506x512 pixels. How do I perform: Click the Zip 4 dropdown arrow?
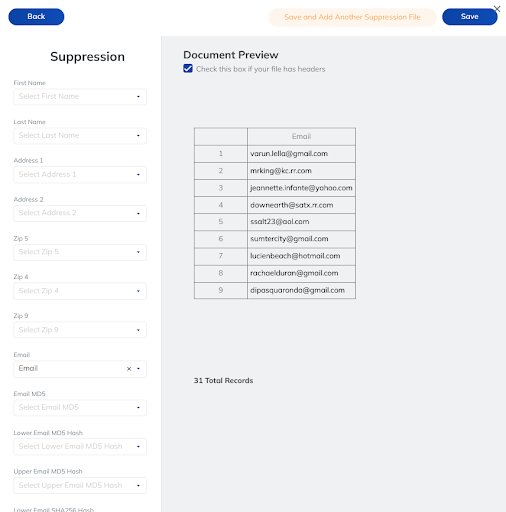pos(138,291)
